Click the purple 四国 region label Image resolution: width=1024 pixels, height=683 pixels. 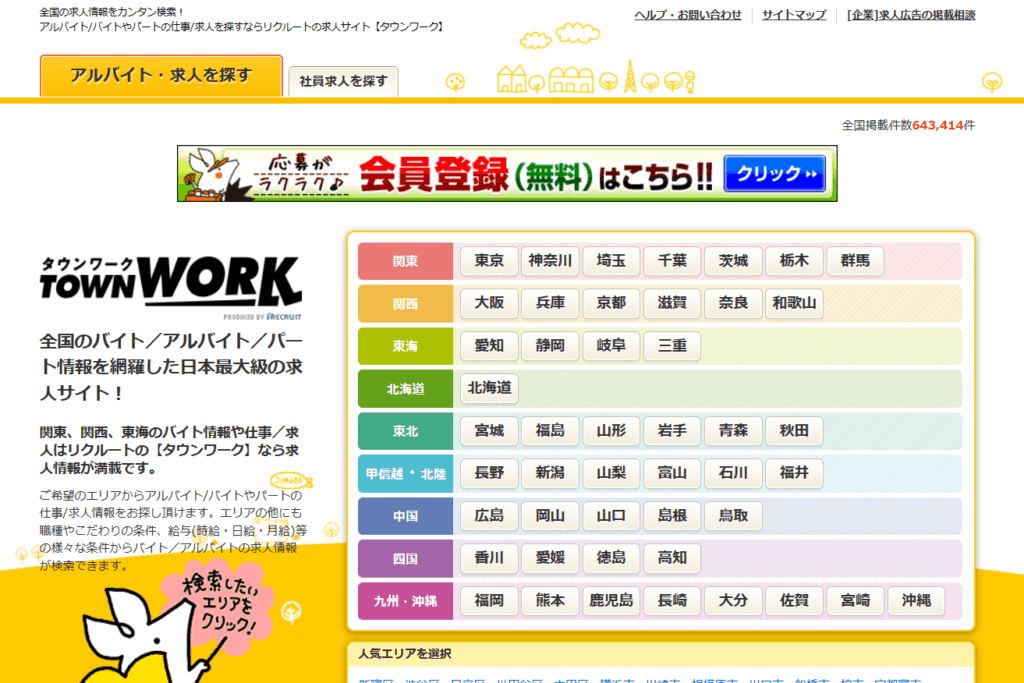405,559
